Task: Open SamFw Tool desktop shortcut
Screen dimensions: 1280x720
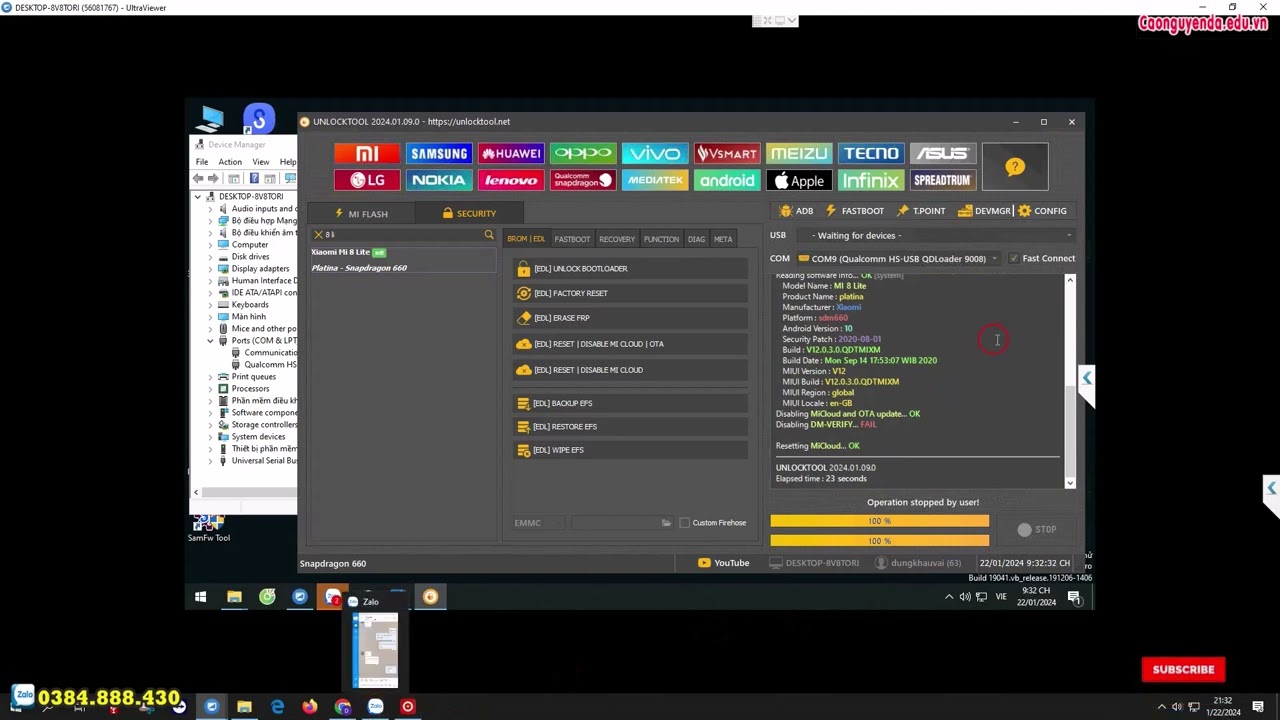Action: 208,528
